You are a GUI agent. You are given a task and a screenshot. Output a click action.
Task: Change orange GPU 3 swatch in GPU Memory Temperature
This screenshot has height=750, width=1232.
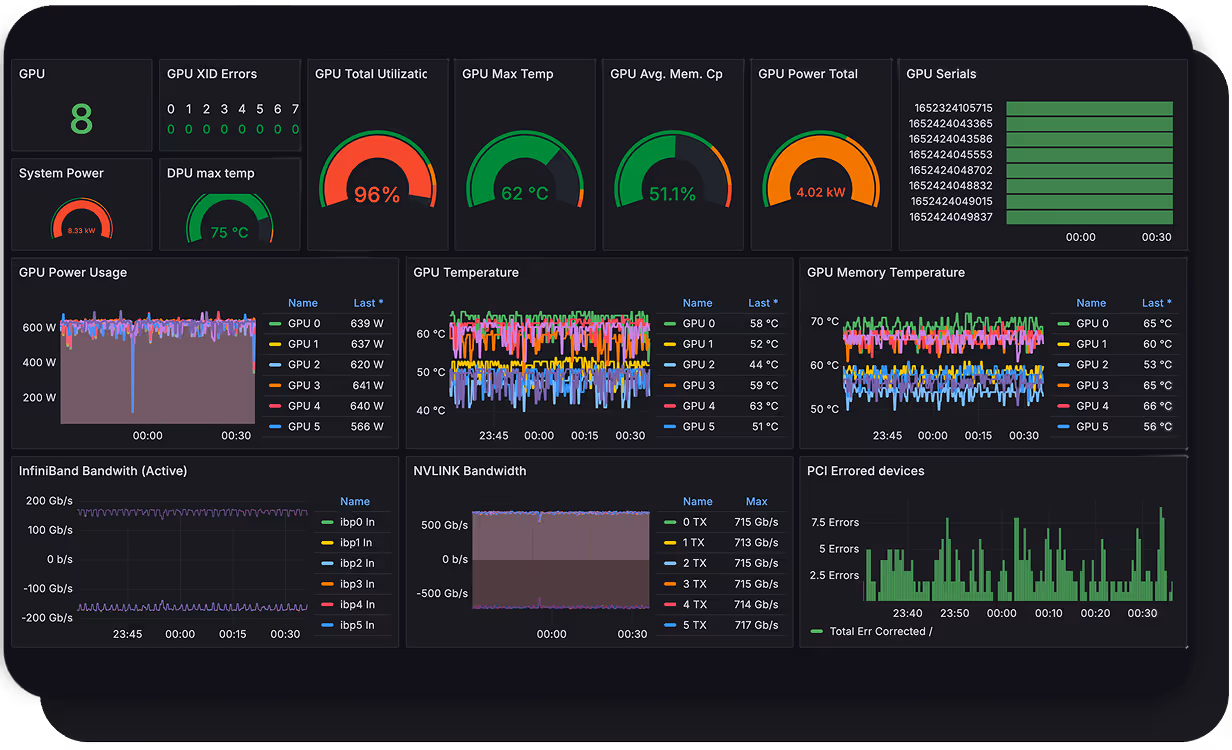pyautogui.click(x=1063, y=385)
